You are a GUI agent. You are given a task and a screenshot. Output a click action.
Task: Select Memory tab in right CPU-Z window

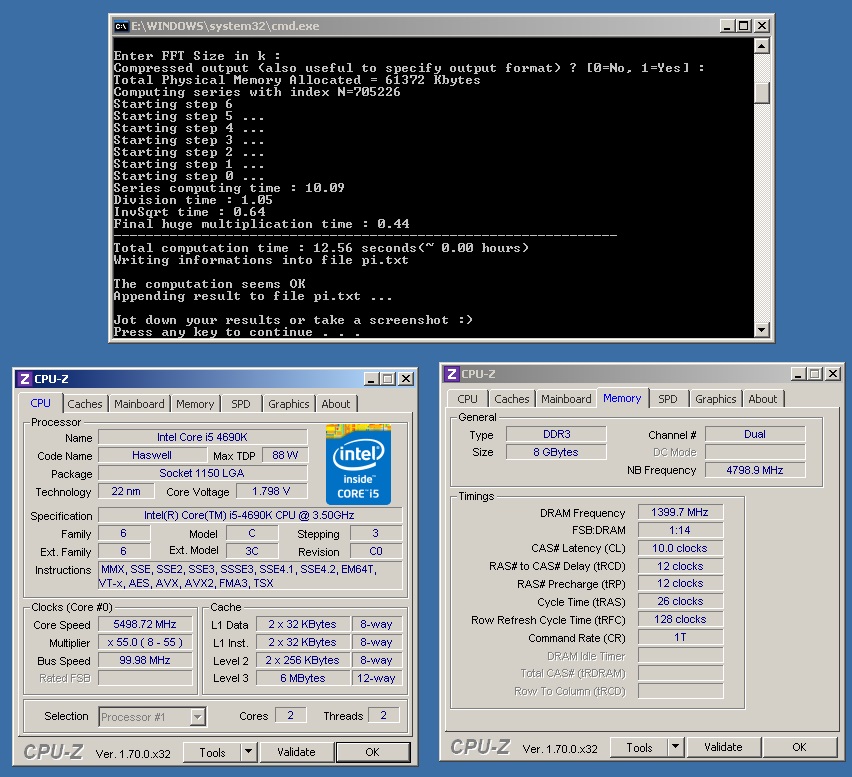[622, 398]
